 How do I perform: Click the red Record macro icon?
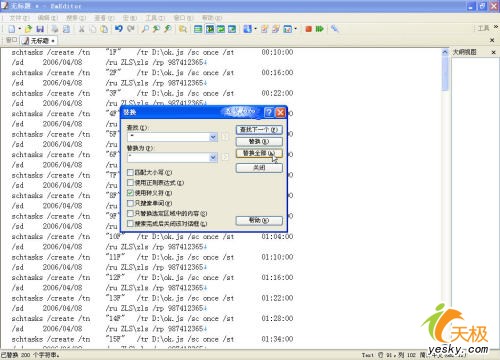308,29
